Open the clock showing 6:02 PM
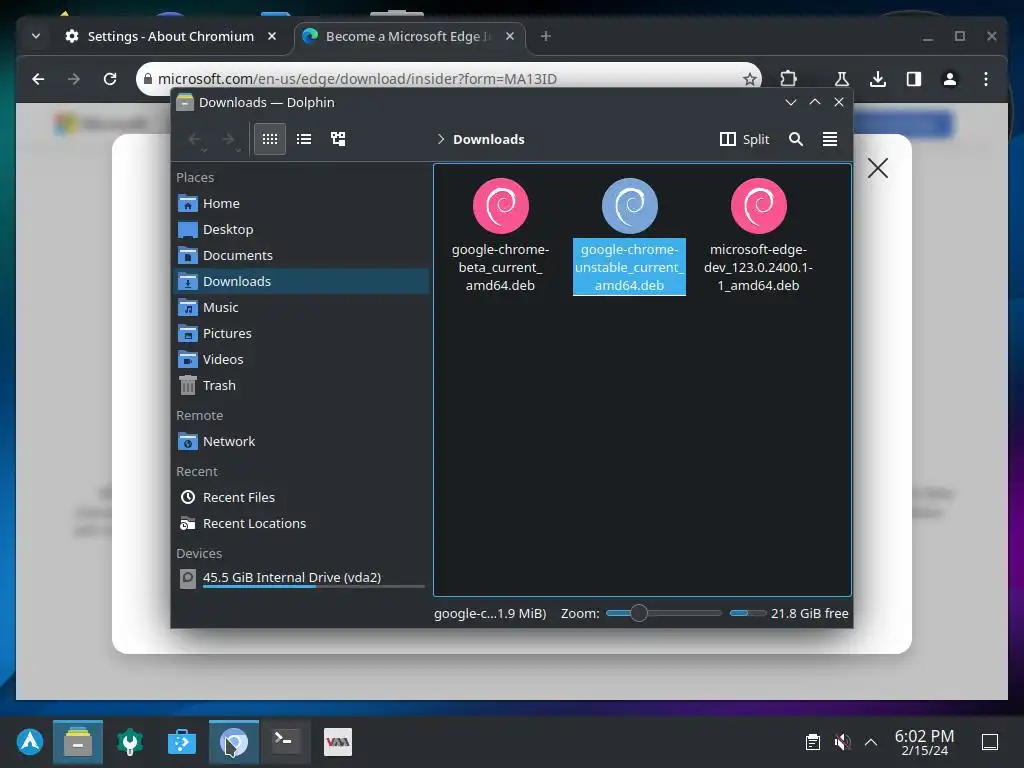1024x768 pixels. pos(924,742)
